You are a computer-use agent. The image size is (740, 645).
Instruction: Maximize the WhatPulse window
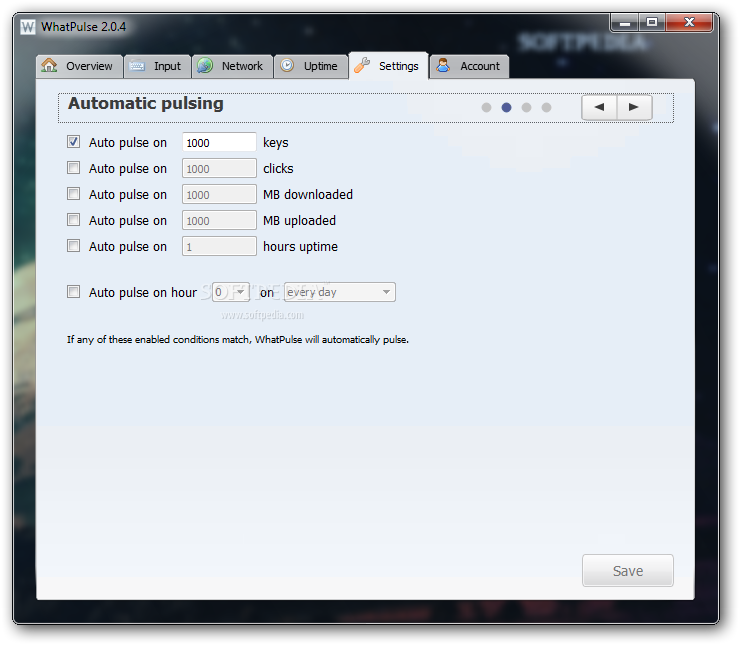pos(652,22)
